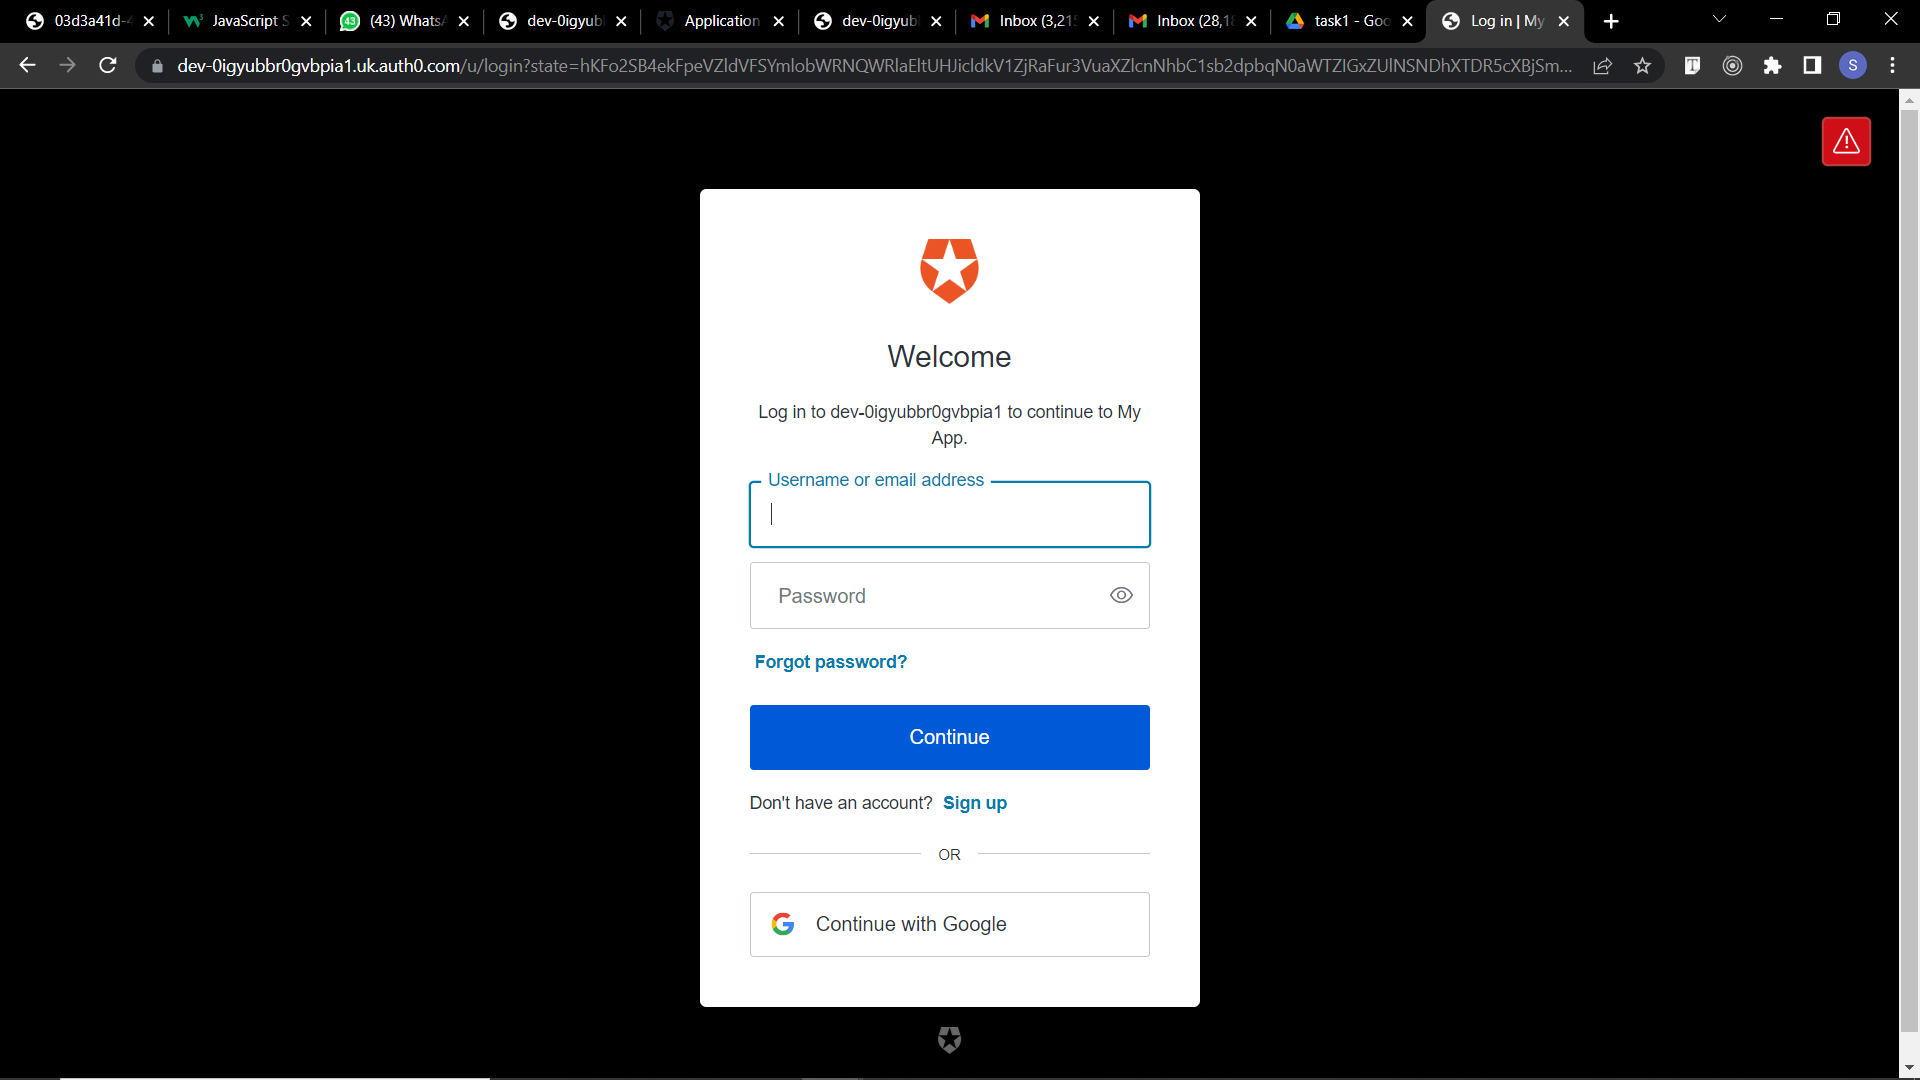Click the red warning alert icon
1920x1080 pixels.
[1846, 141]
